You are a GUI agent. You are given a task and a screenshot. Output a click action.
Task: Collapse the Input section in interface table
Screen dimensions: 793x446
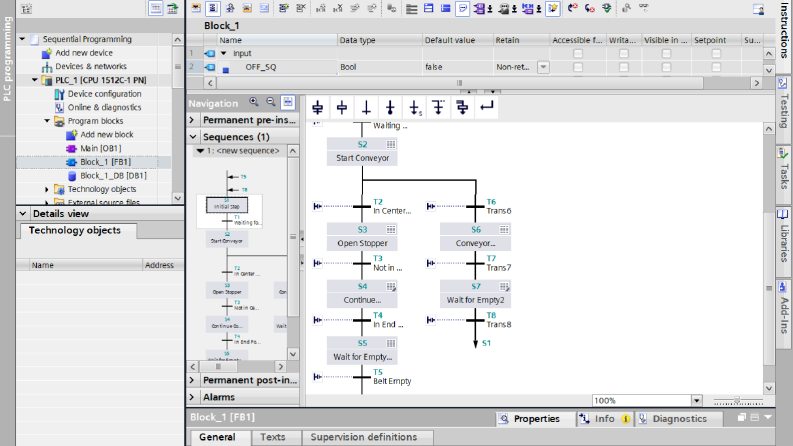coord(224,53)
